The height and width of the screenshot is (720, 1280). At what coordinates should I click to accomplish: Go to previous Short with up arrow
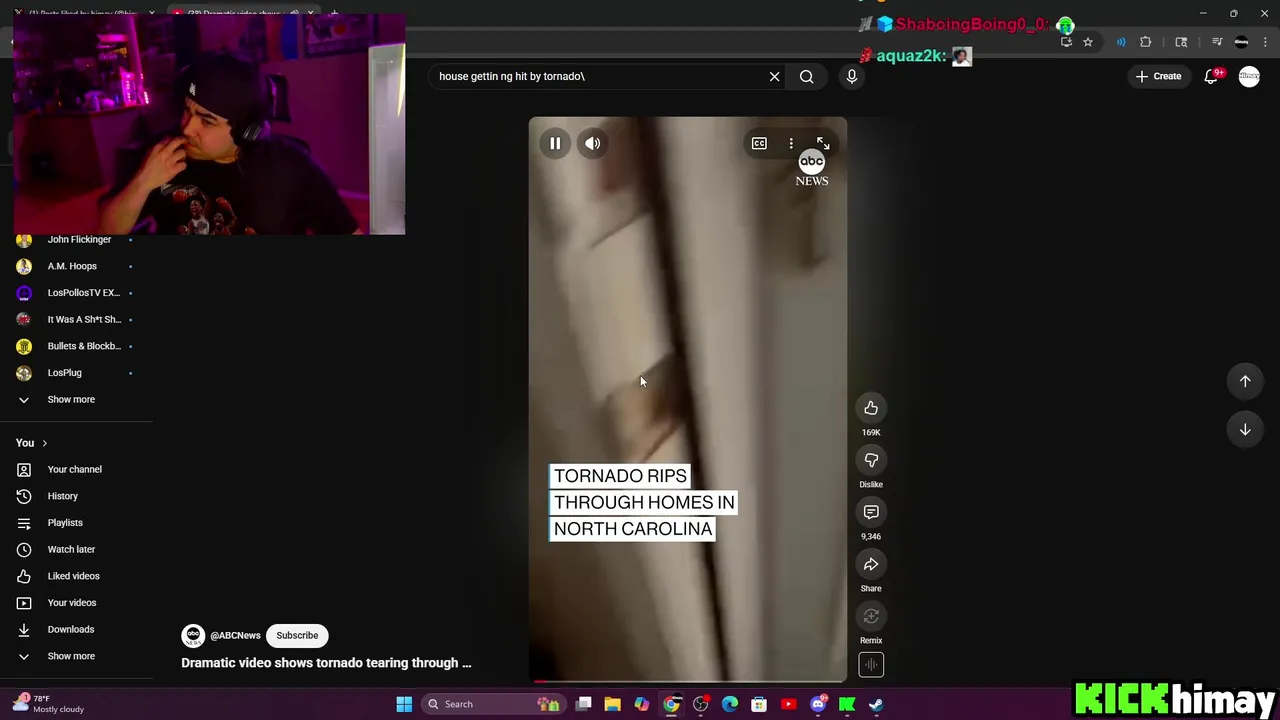[x=1245, y=381]
